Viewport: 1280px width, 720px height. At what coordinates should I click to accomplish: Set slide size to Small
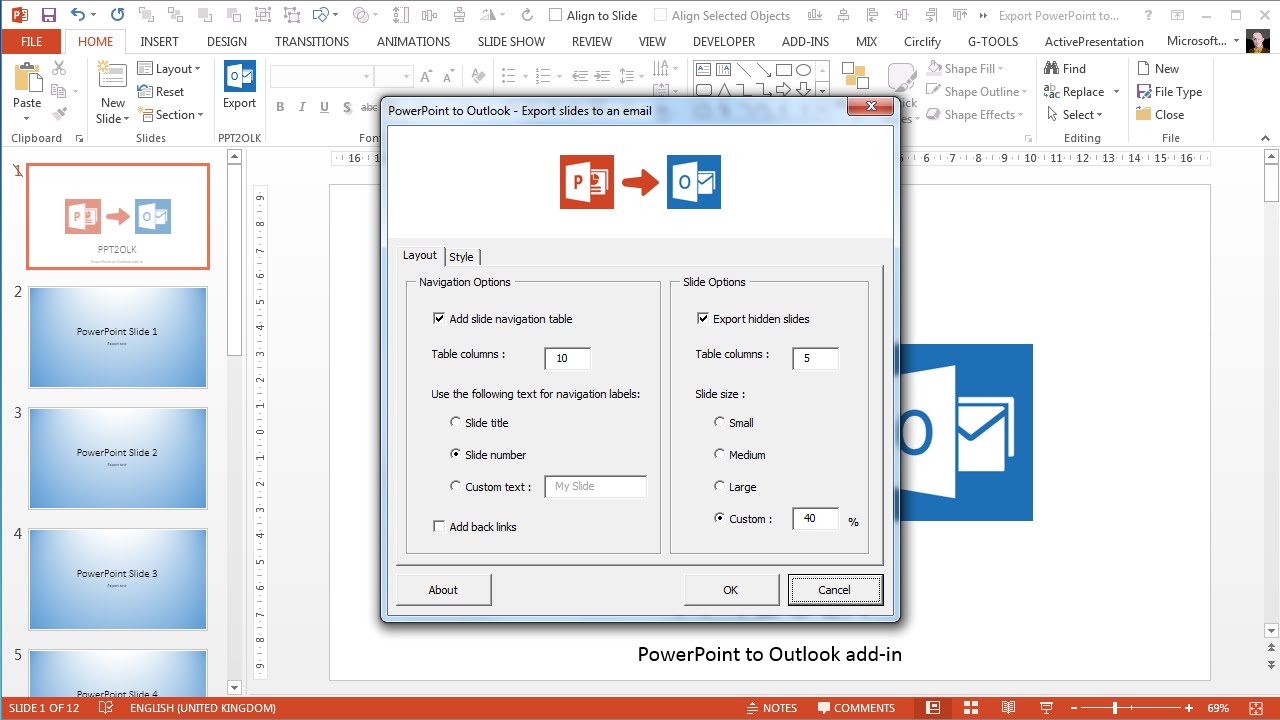[720, 422]
